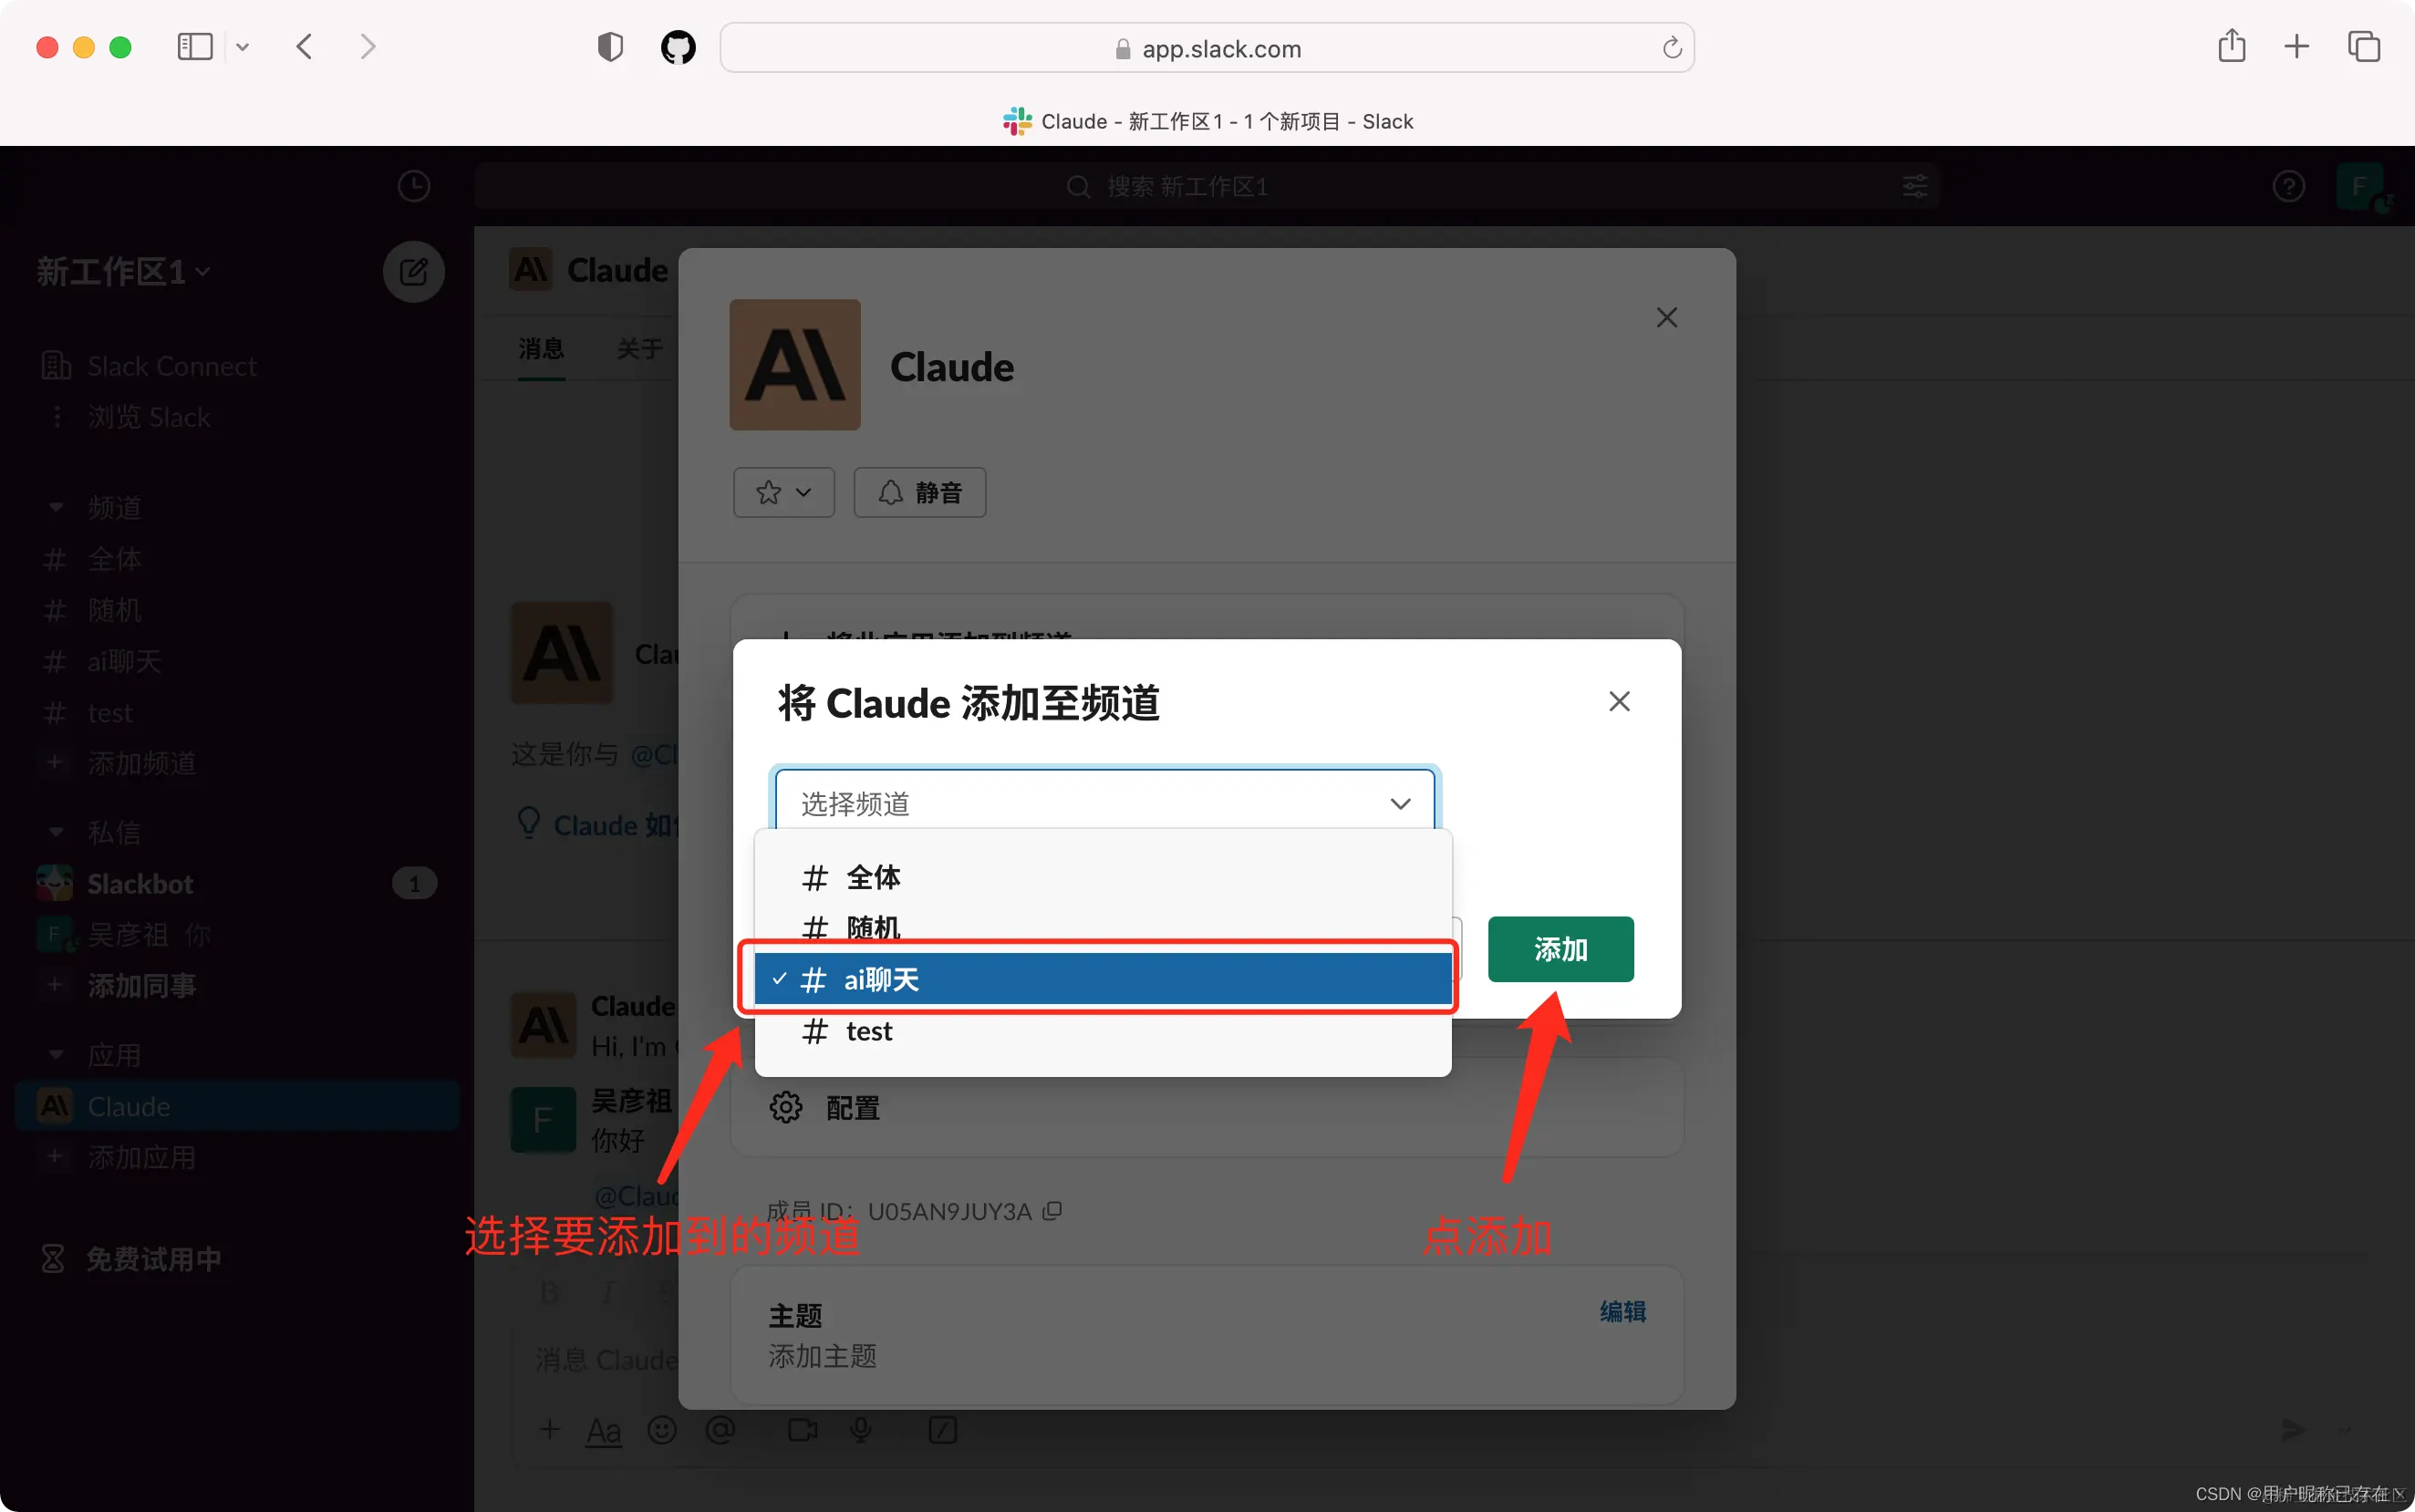This screenshot has width=2415, height=1512.
Task: Show Safari tab overview
Action: click(x=2364, y=46)
